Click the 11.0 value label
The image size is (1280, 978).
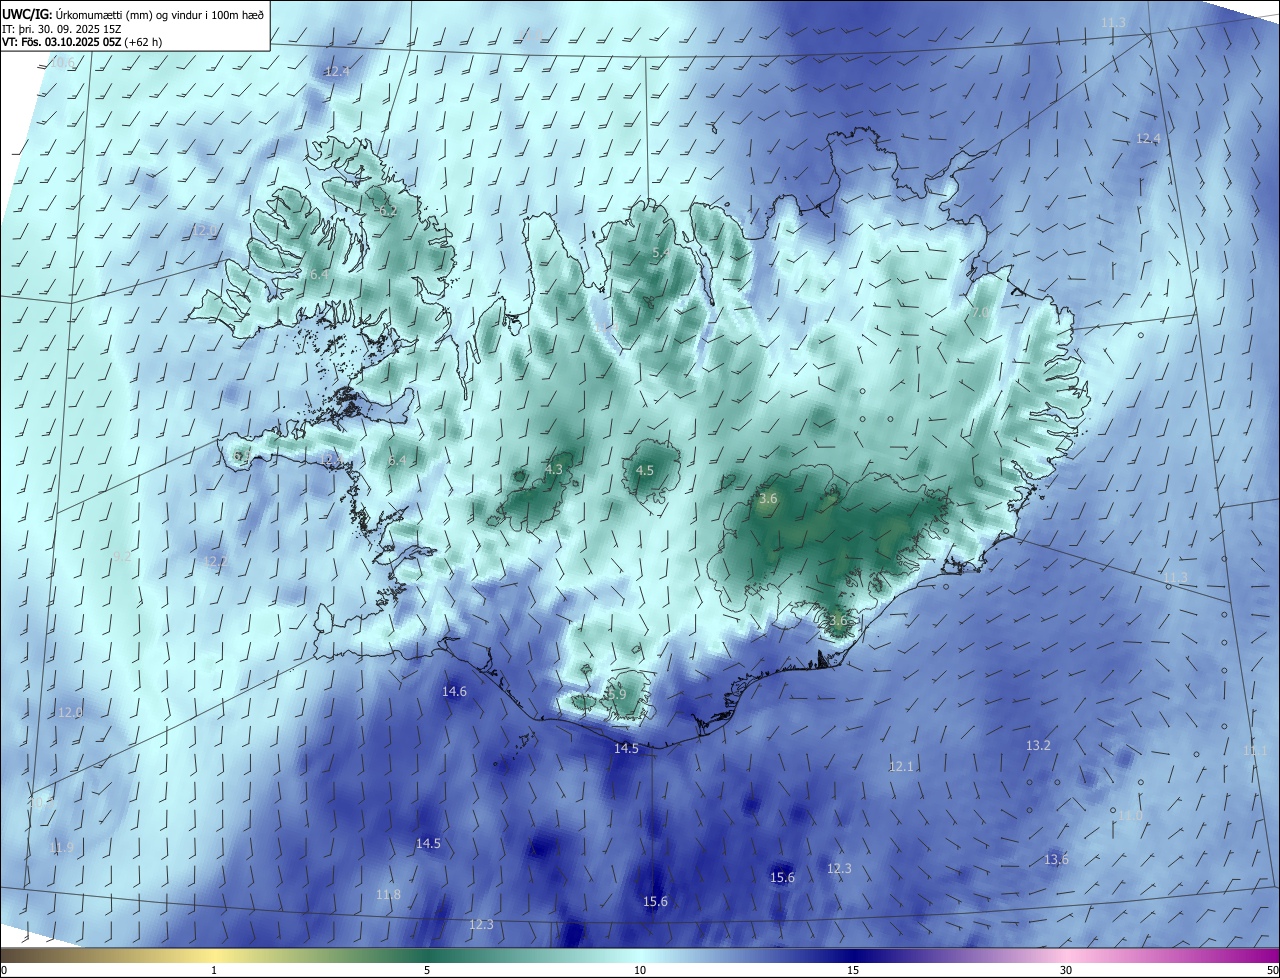click(x=1130, y=816)
